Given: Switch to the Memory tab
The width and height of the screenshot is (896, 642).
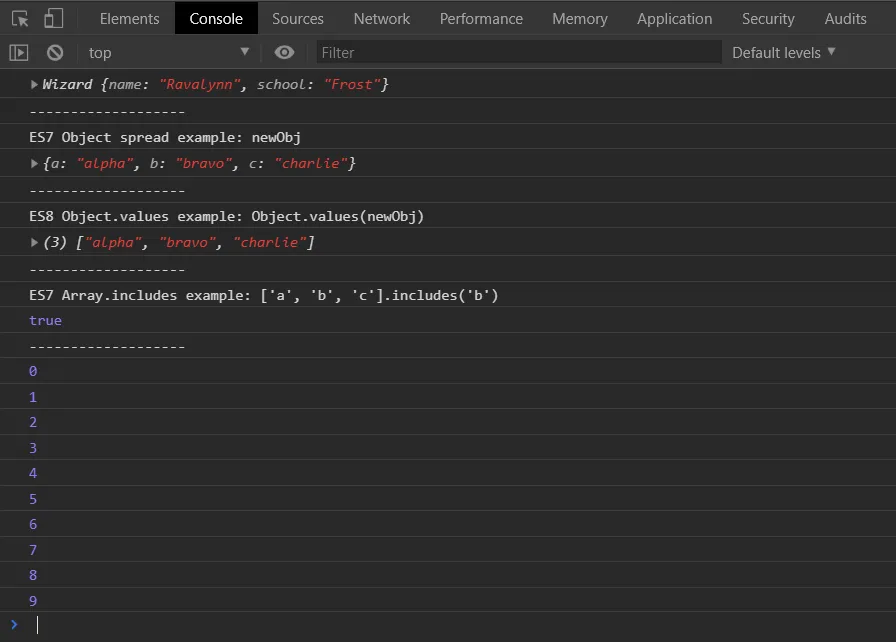Looking at the screenshot, I should tap(579, 19).
